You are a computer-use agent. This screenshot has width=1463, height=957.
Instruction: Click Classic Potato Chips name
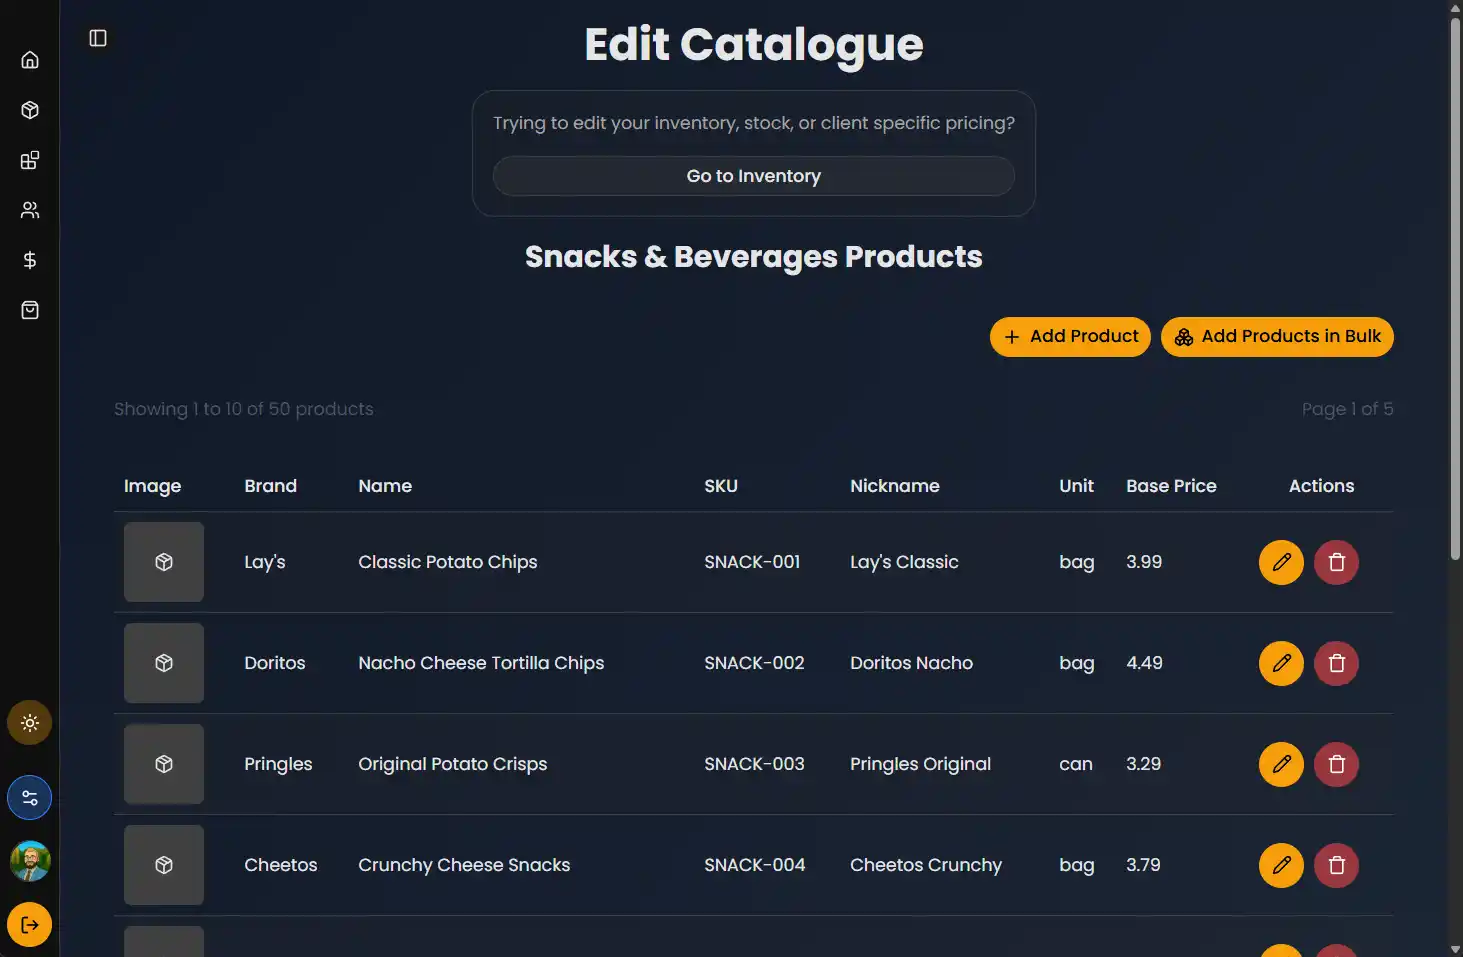click(x=448, y=562)
